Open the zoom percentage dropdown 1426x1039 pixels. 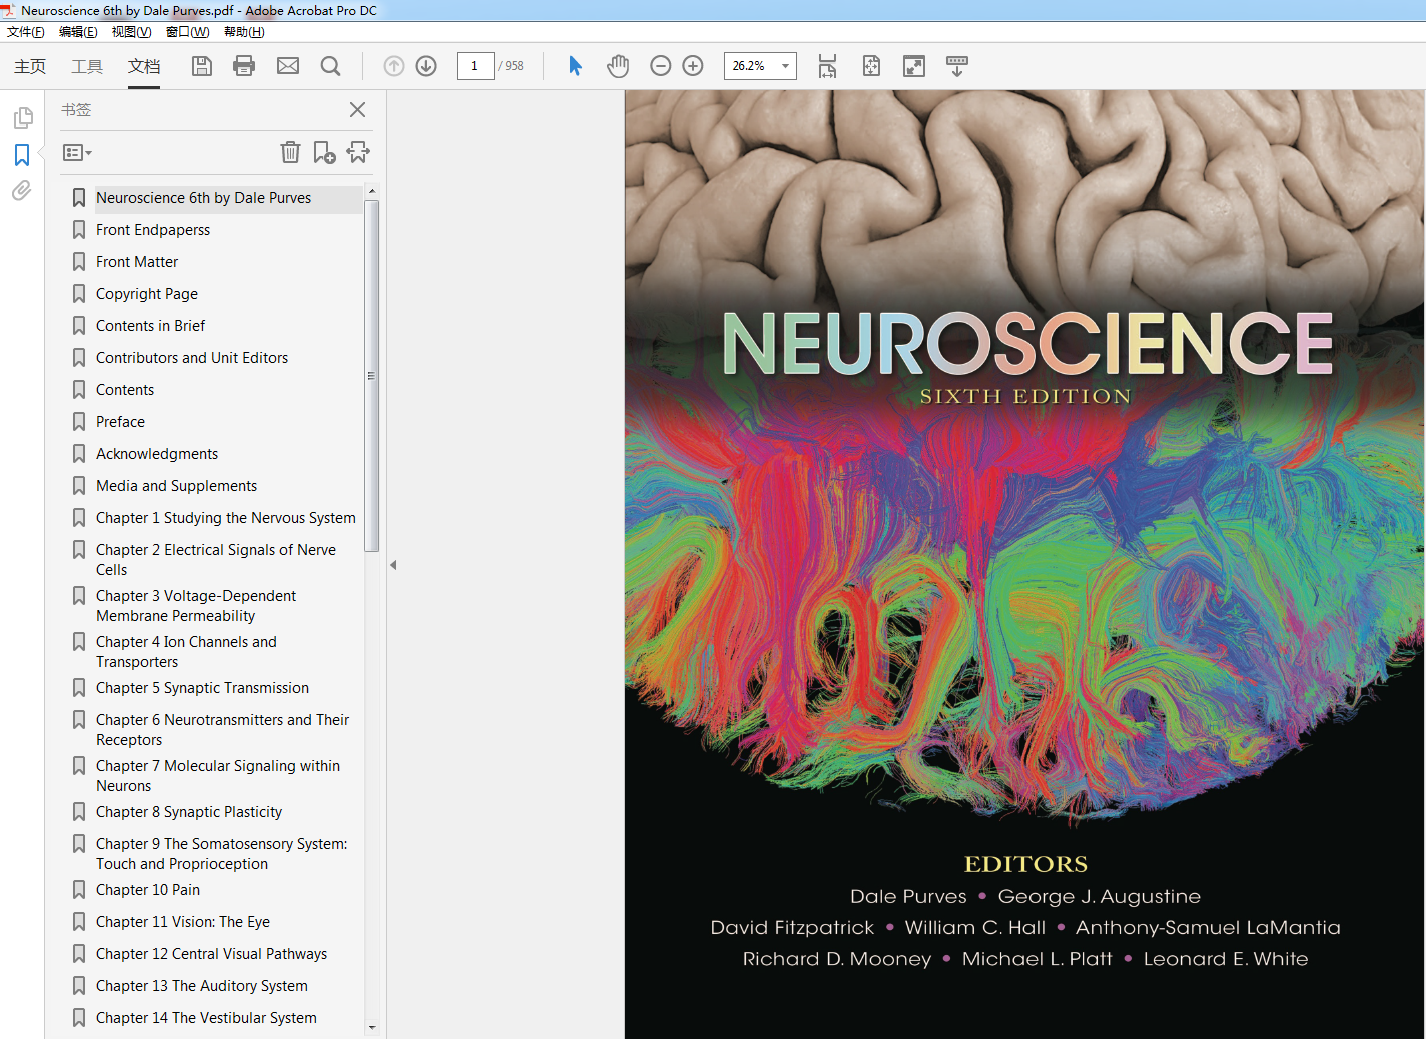click(785, 66)
